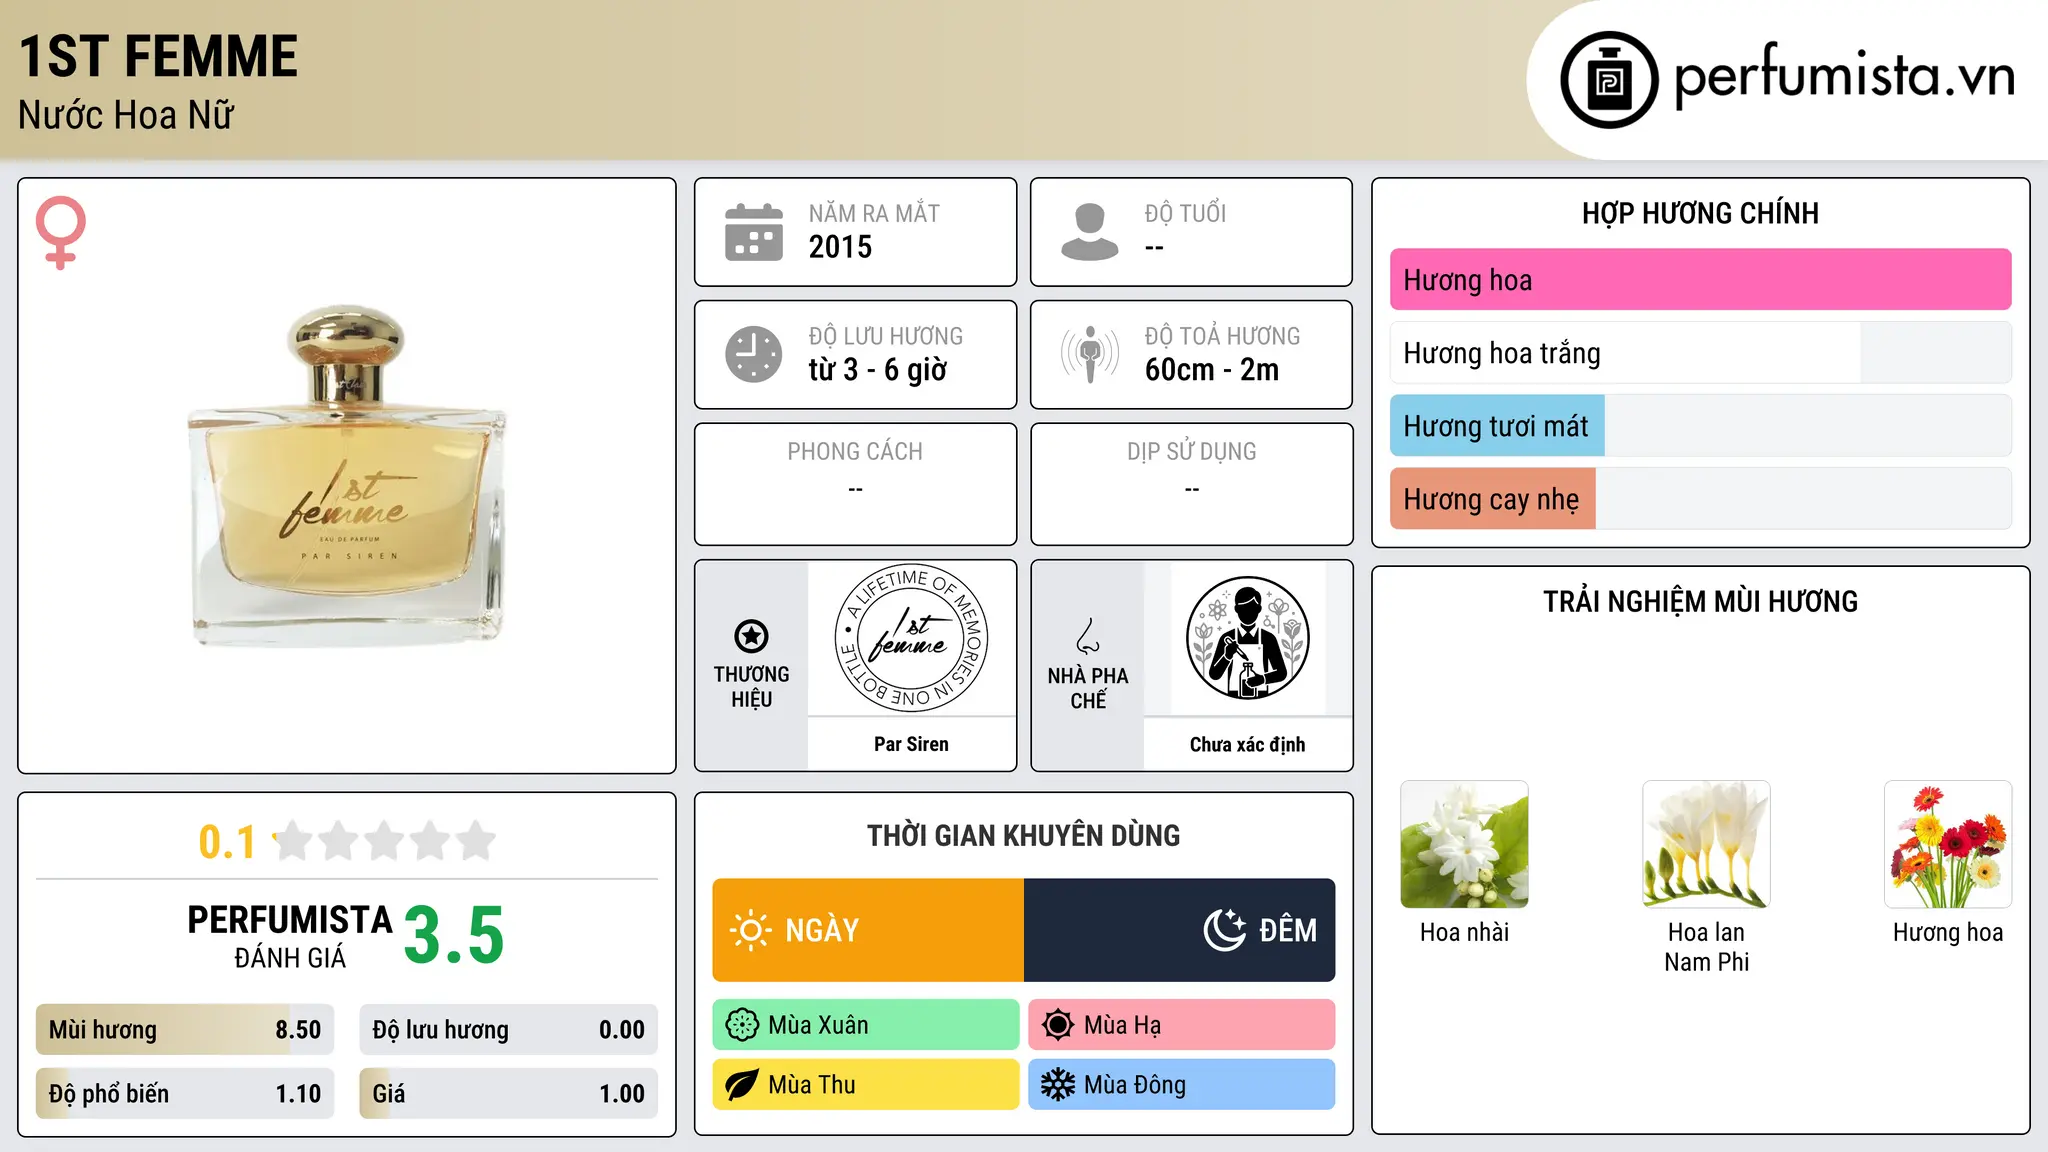Click the clock icon beside Độ lưu hương
This screenshot has width=2048, height=1152.
coord(754,354)
